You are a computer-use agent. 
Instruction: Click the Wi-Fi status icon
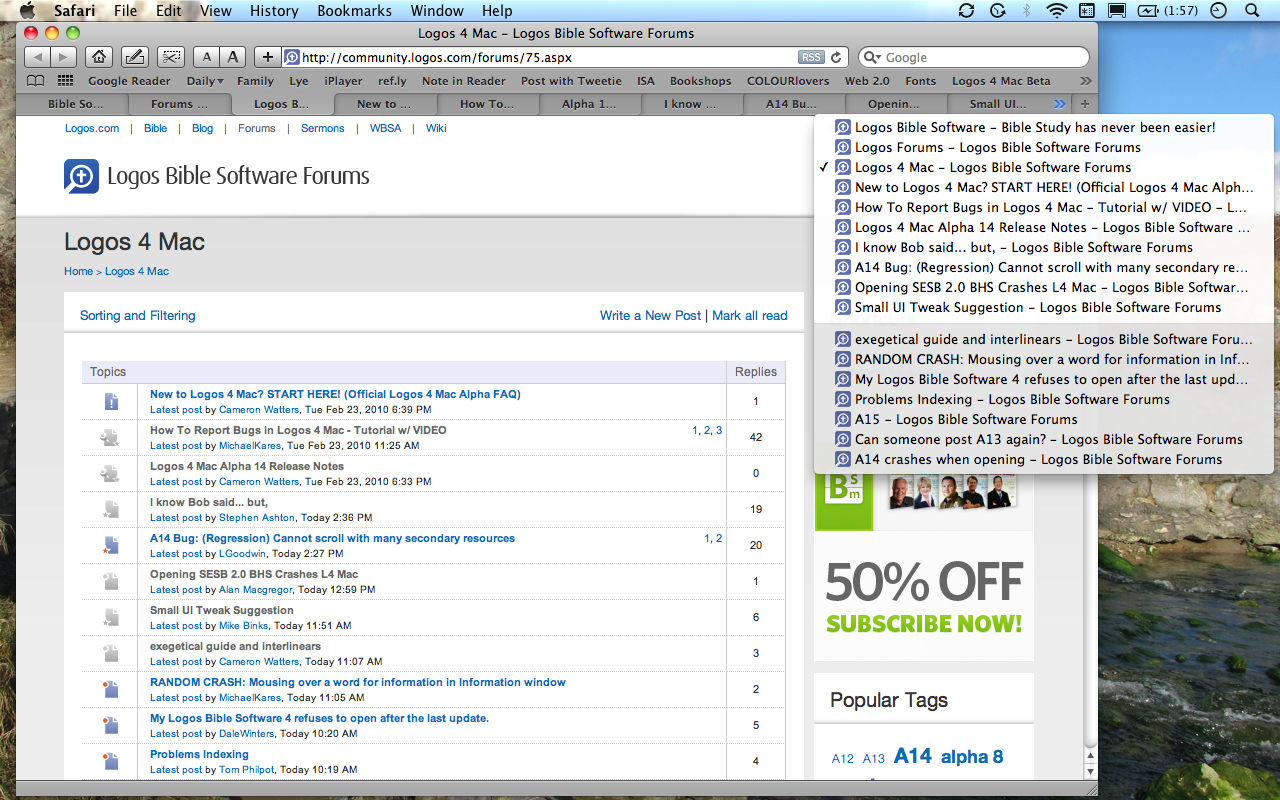[1056, 11]
